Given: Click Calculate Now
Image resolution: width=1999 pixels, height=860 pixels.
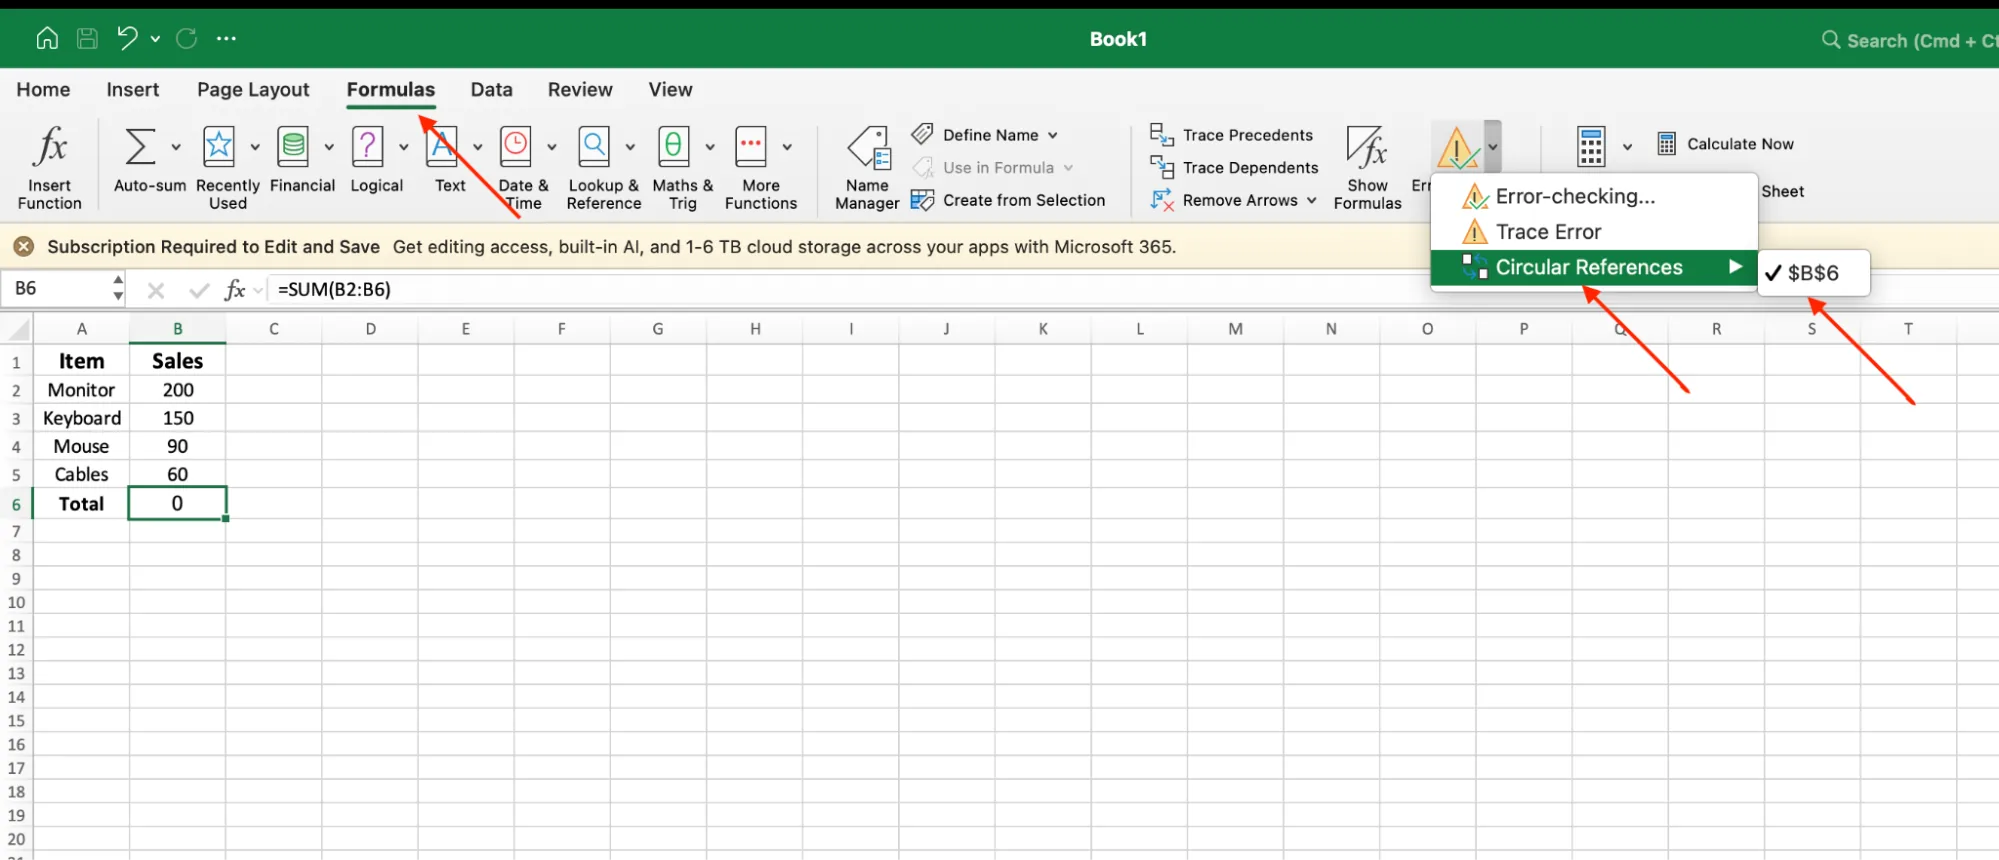Looking at the screenshot, I should point(1725,144).
